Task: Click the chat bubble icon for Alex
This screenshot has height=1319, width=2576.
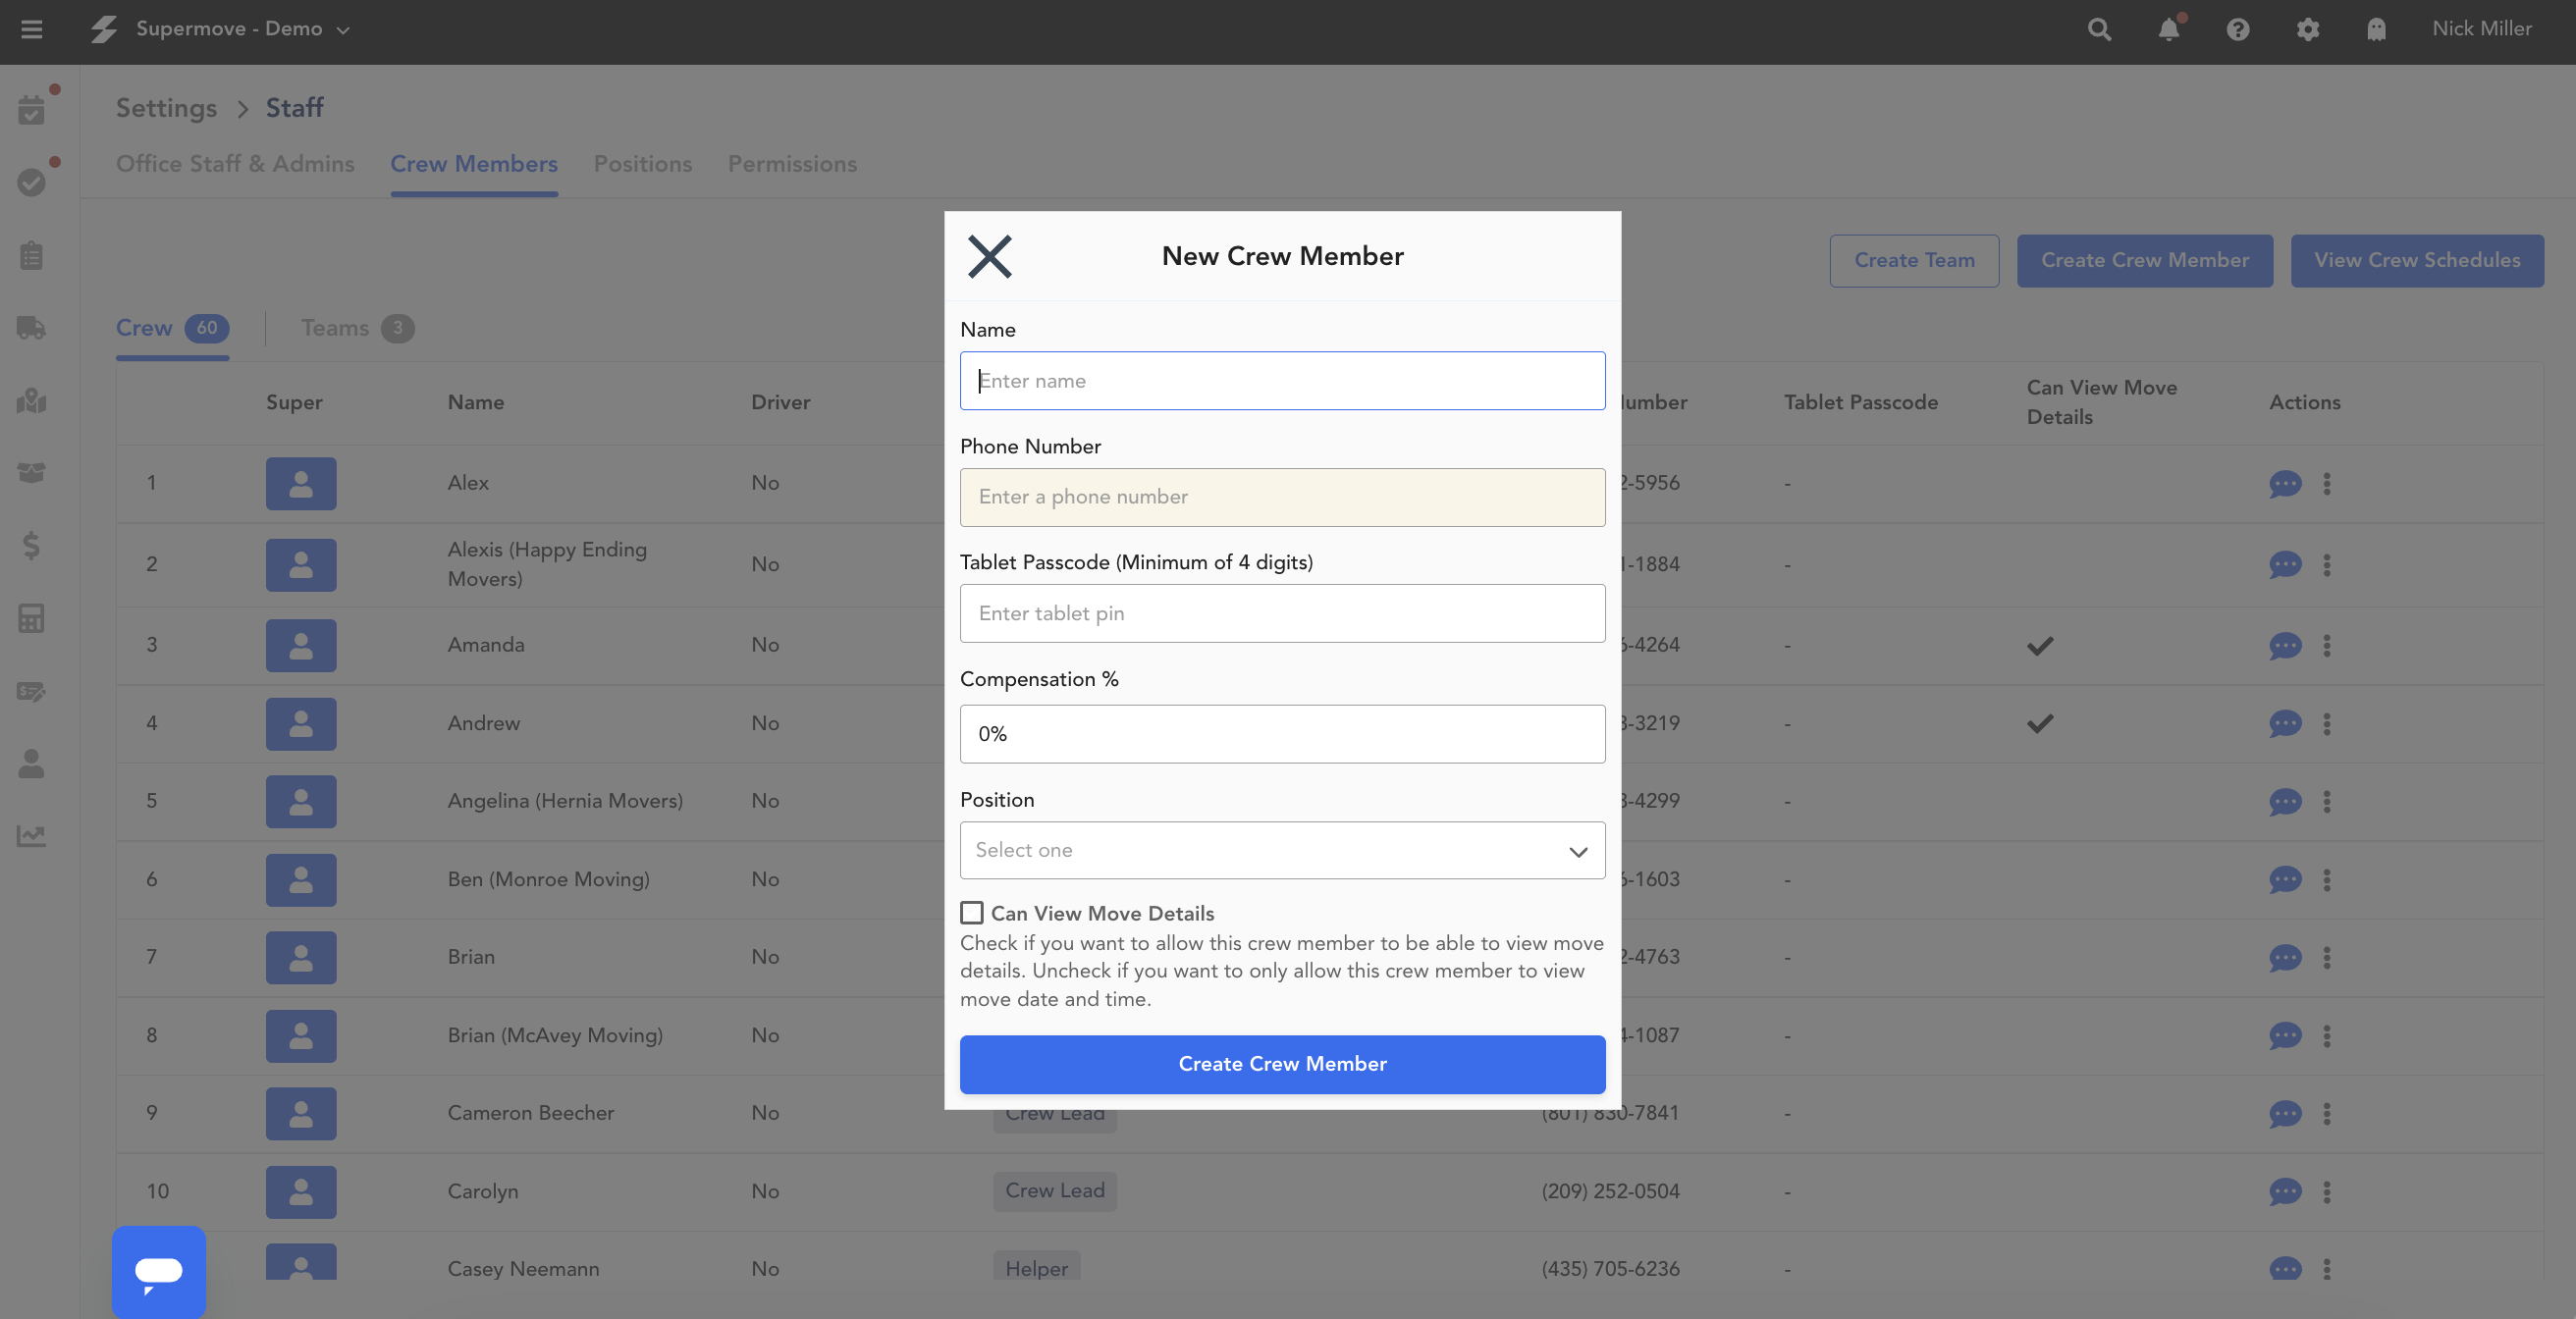Action: pyautogui.click(x=2284, y=485)
